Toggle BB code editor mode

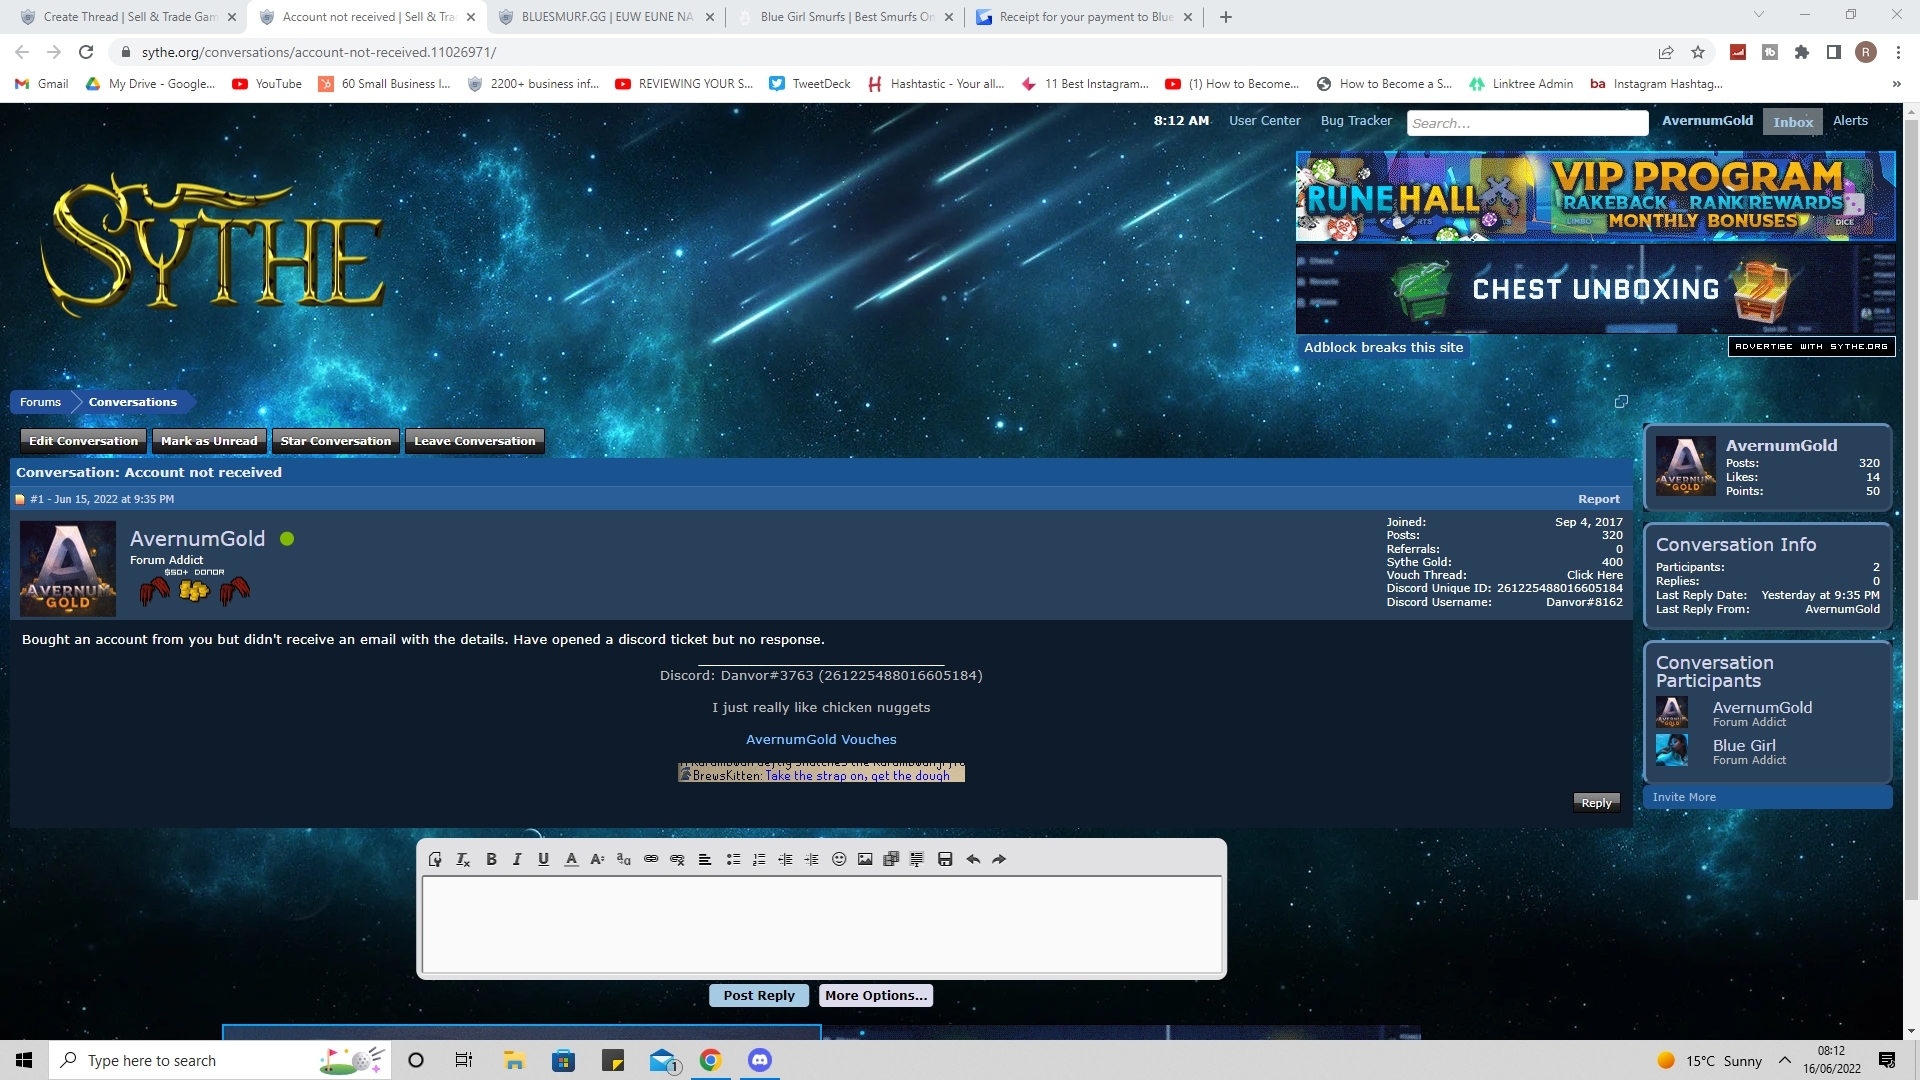click(435, 859)
